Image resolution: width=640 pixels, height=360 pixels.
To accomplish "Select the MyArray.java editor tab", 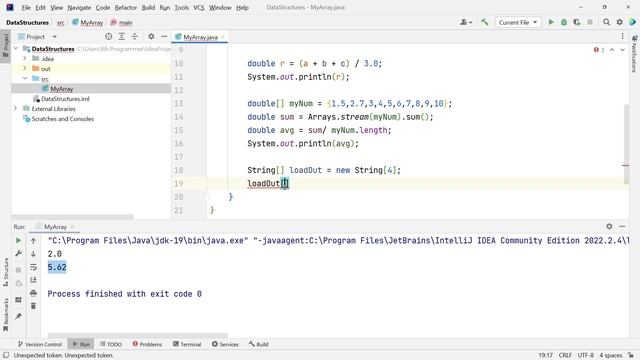I will coord(200,37).
